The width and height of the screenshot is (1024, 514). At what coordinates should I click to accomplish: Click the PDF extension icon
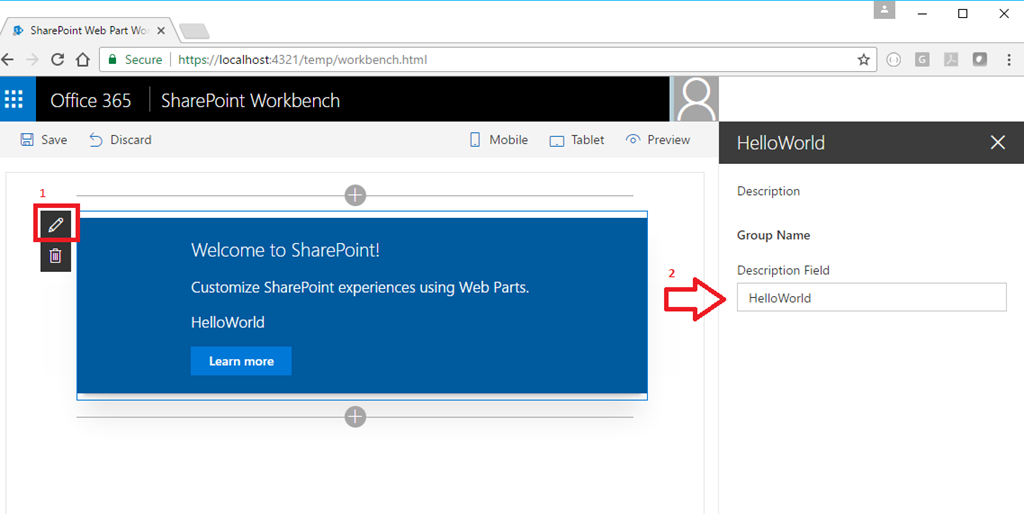[951, 59]
